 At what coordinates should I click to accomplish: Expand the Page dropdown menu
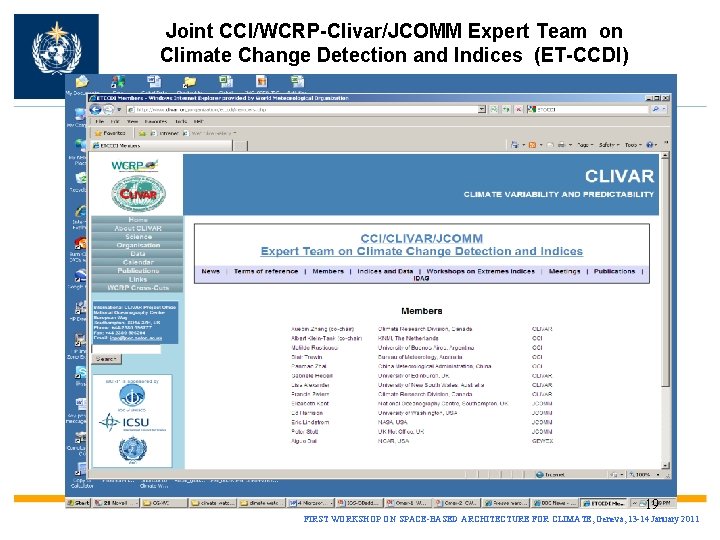tap(585, 145)
